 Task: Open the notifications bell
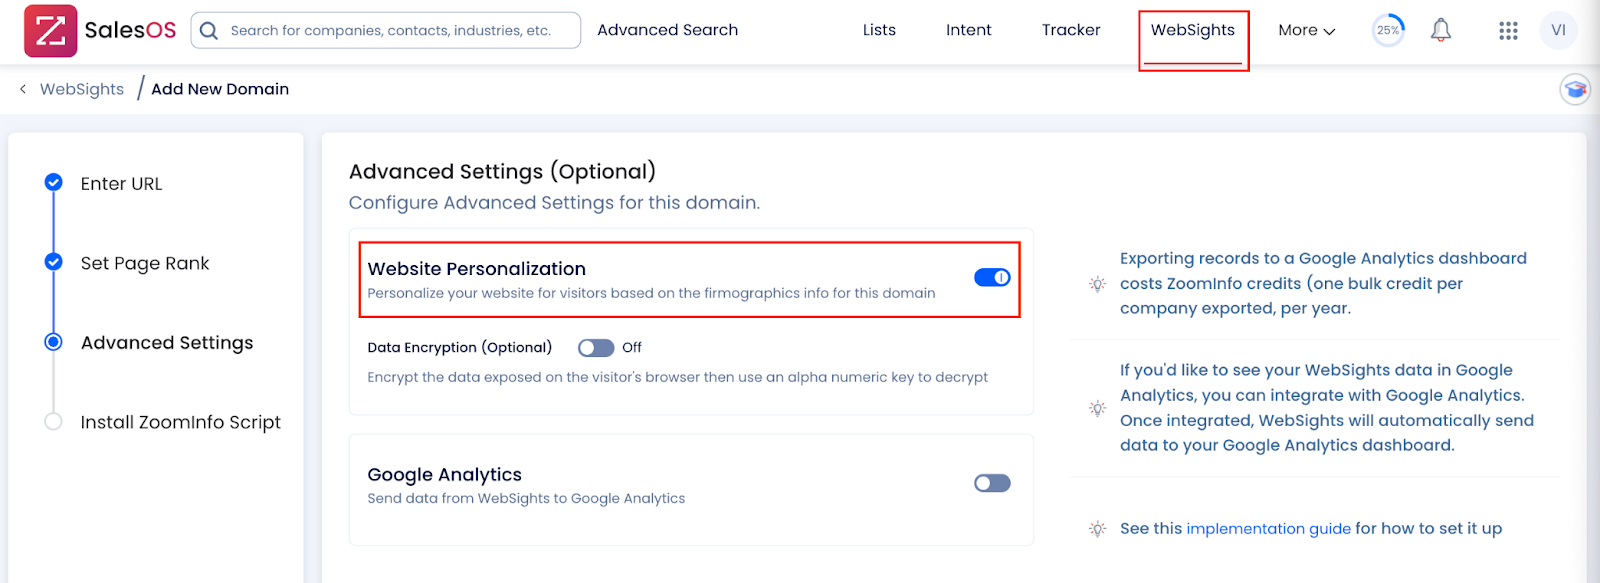click(x=1440, y=30)
